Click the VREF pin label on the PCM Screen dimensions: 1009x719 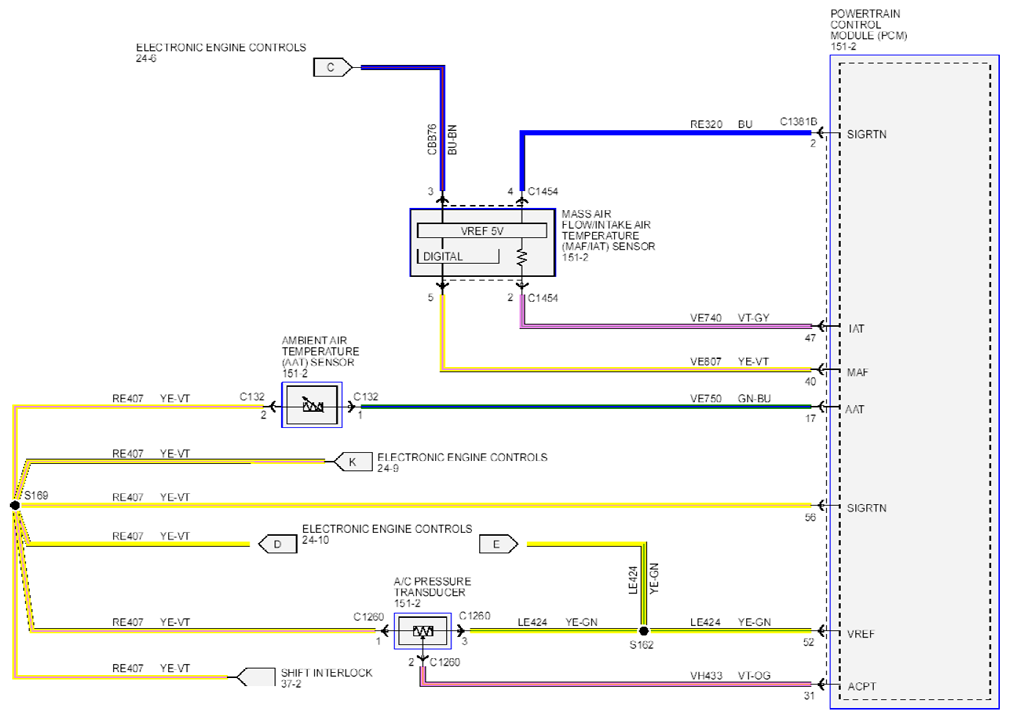click(860, 634)
